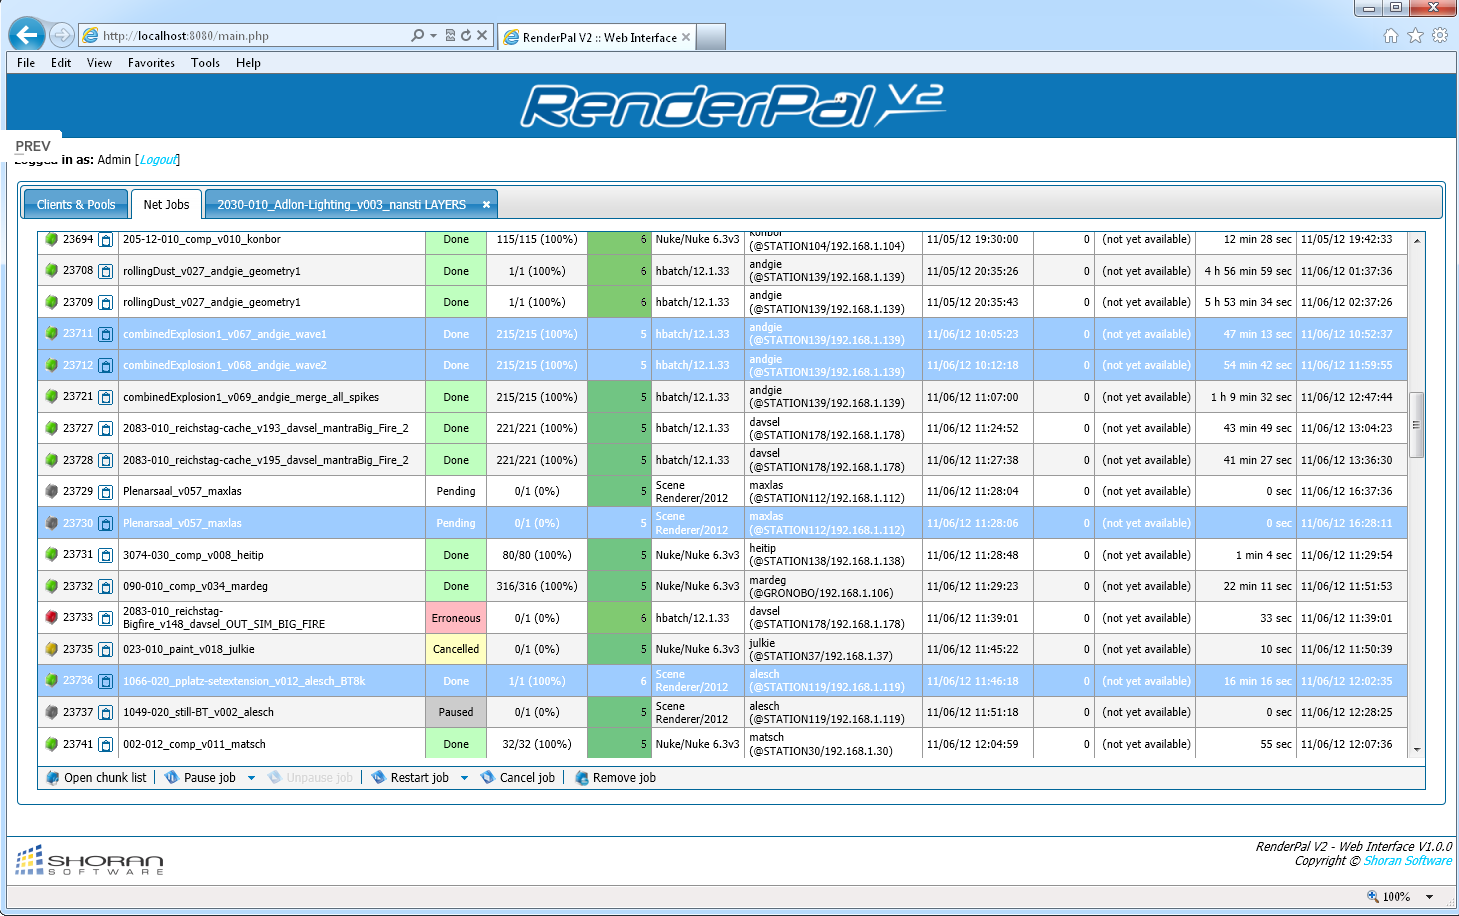
Task: Click the 316/316 (100%) progress cell
Action: click(x=537, y=586)
